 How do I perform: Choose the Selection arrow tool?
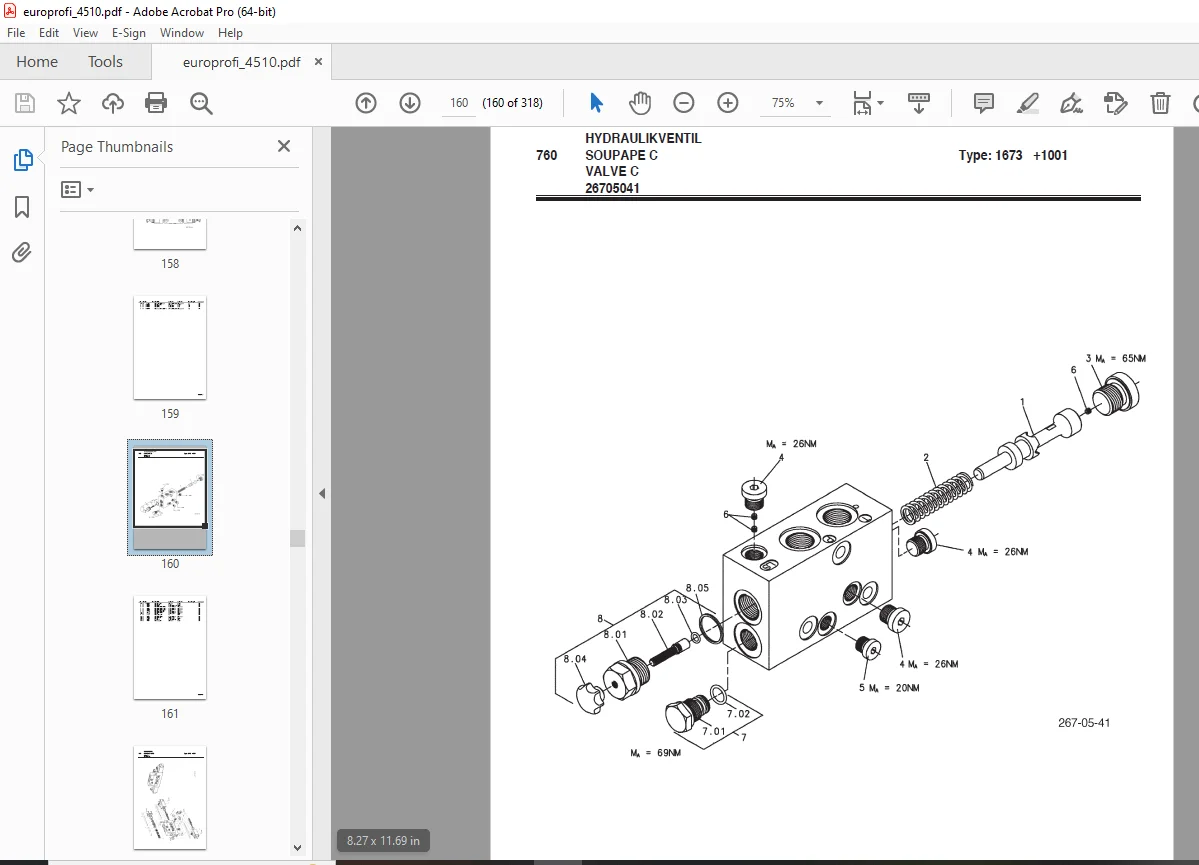(x=596, y=102)
